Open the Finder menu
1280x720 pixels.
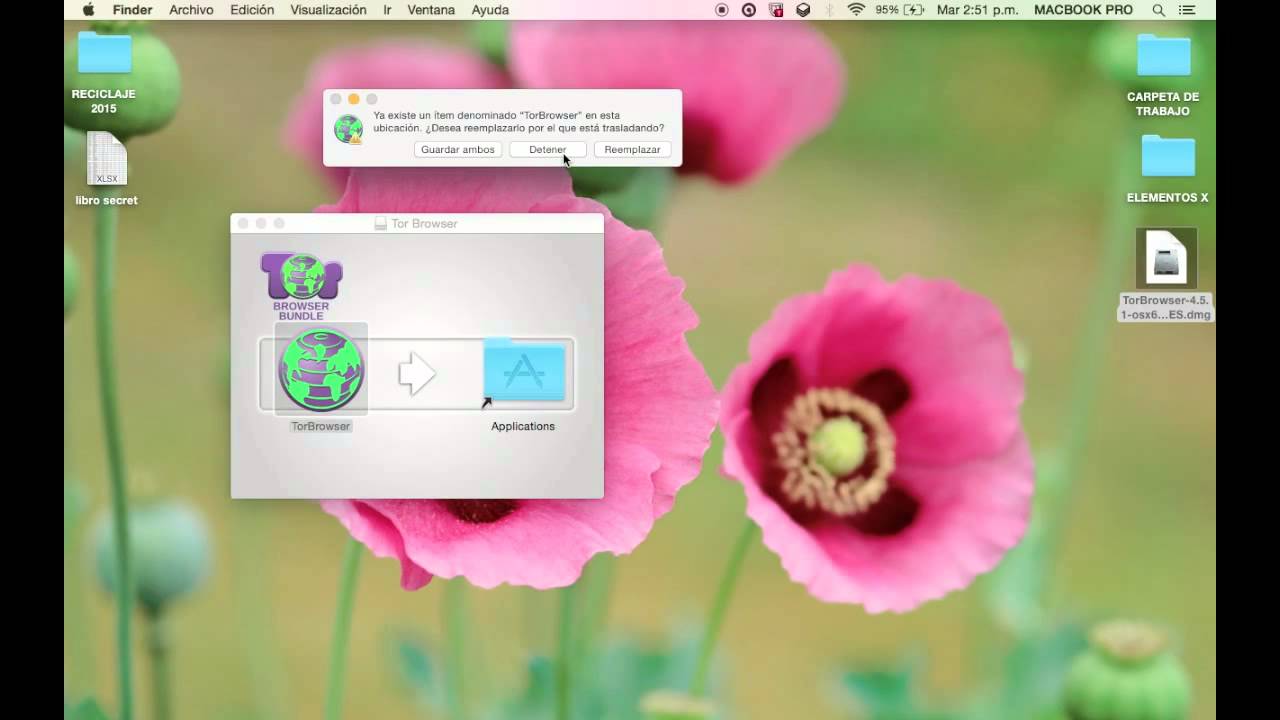[132, 10]
